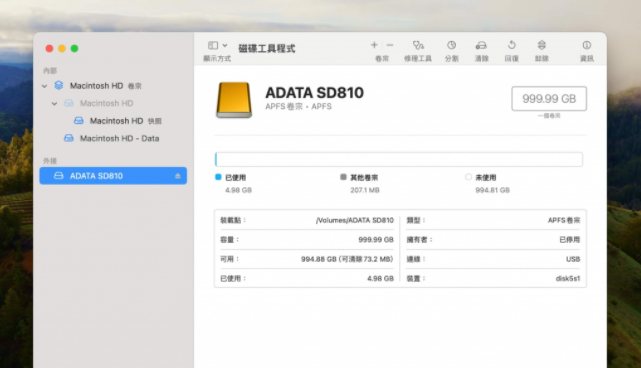This screenshot has height=368, width=641.
Task: Click the white free-space legend swatch
Action: (468, 177)
